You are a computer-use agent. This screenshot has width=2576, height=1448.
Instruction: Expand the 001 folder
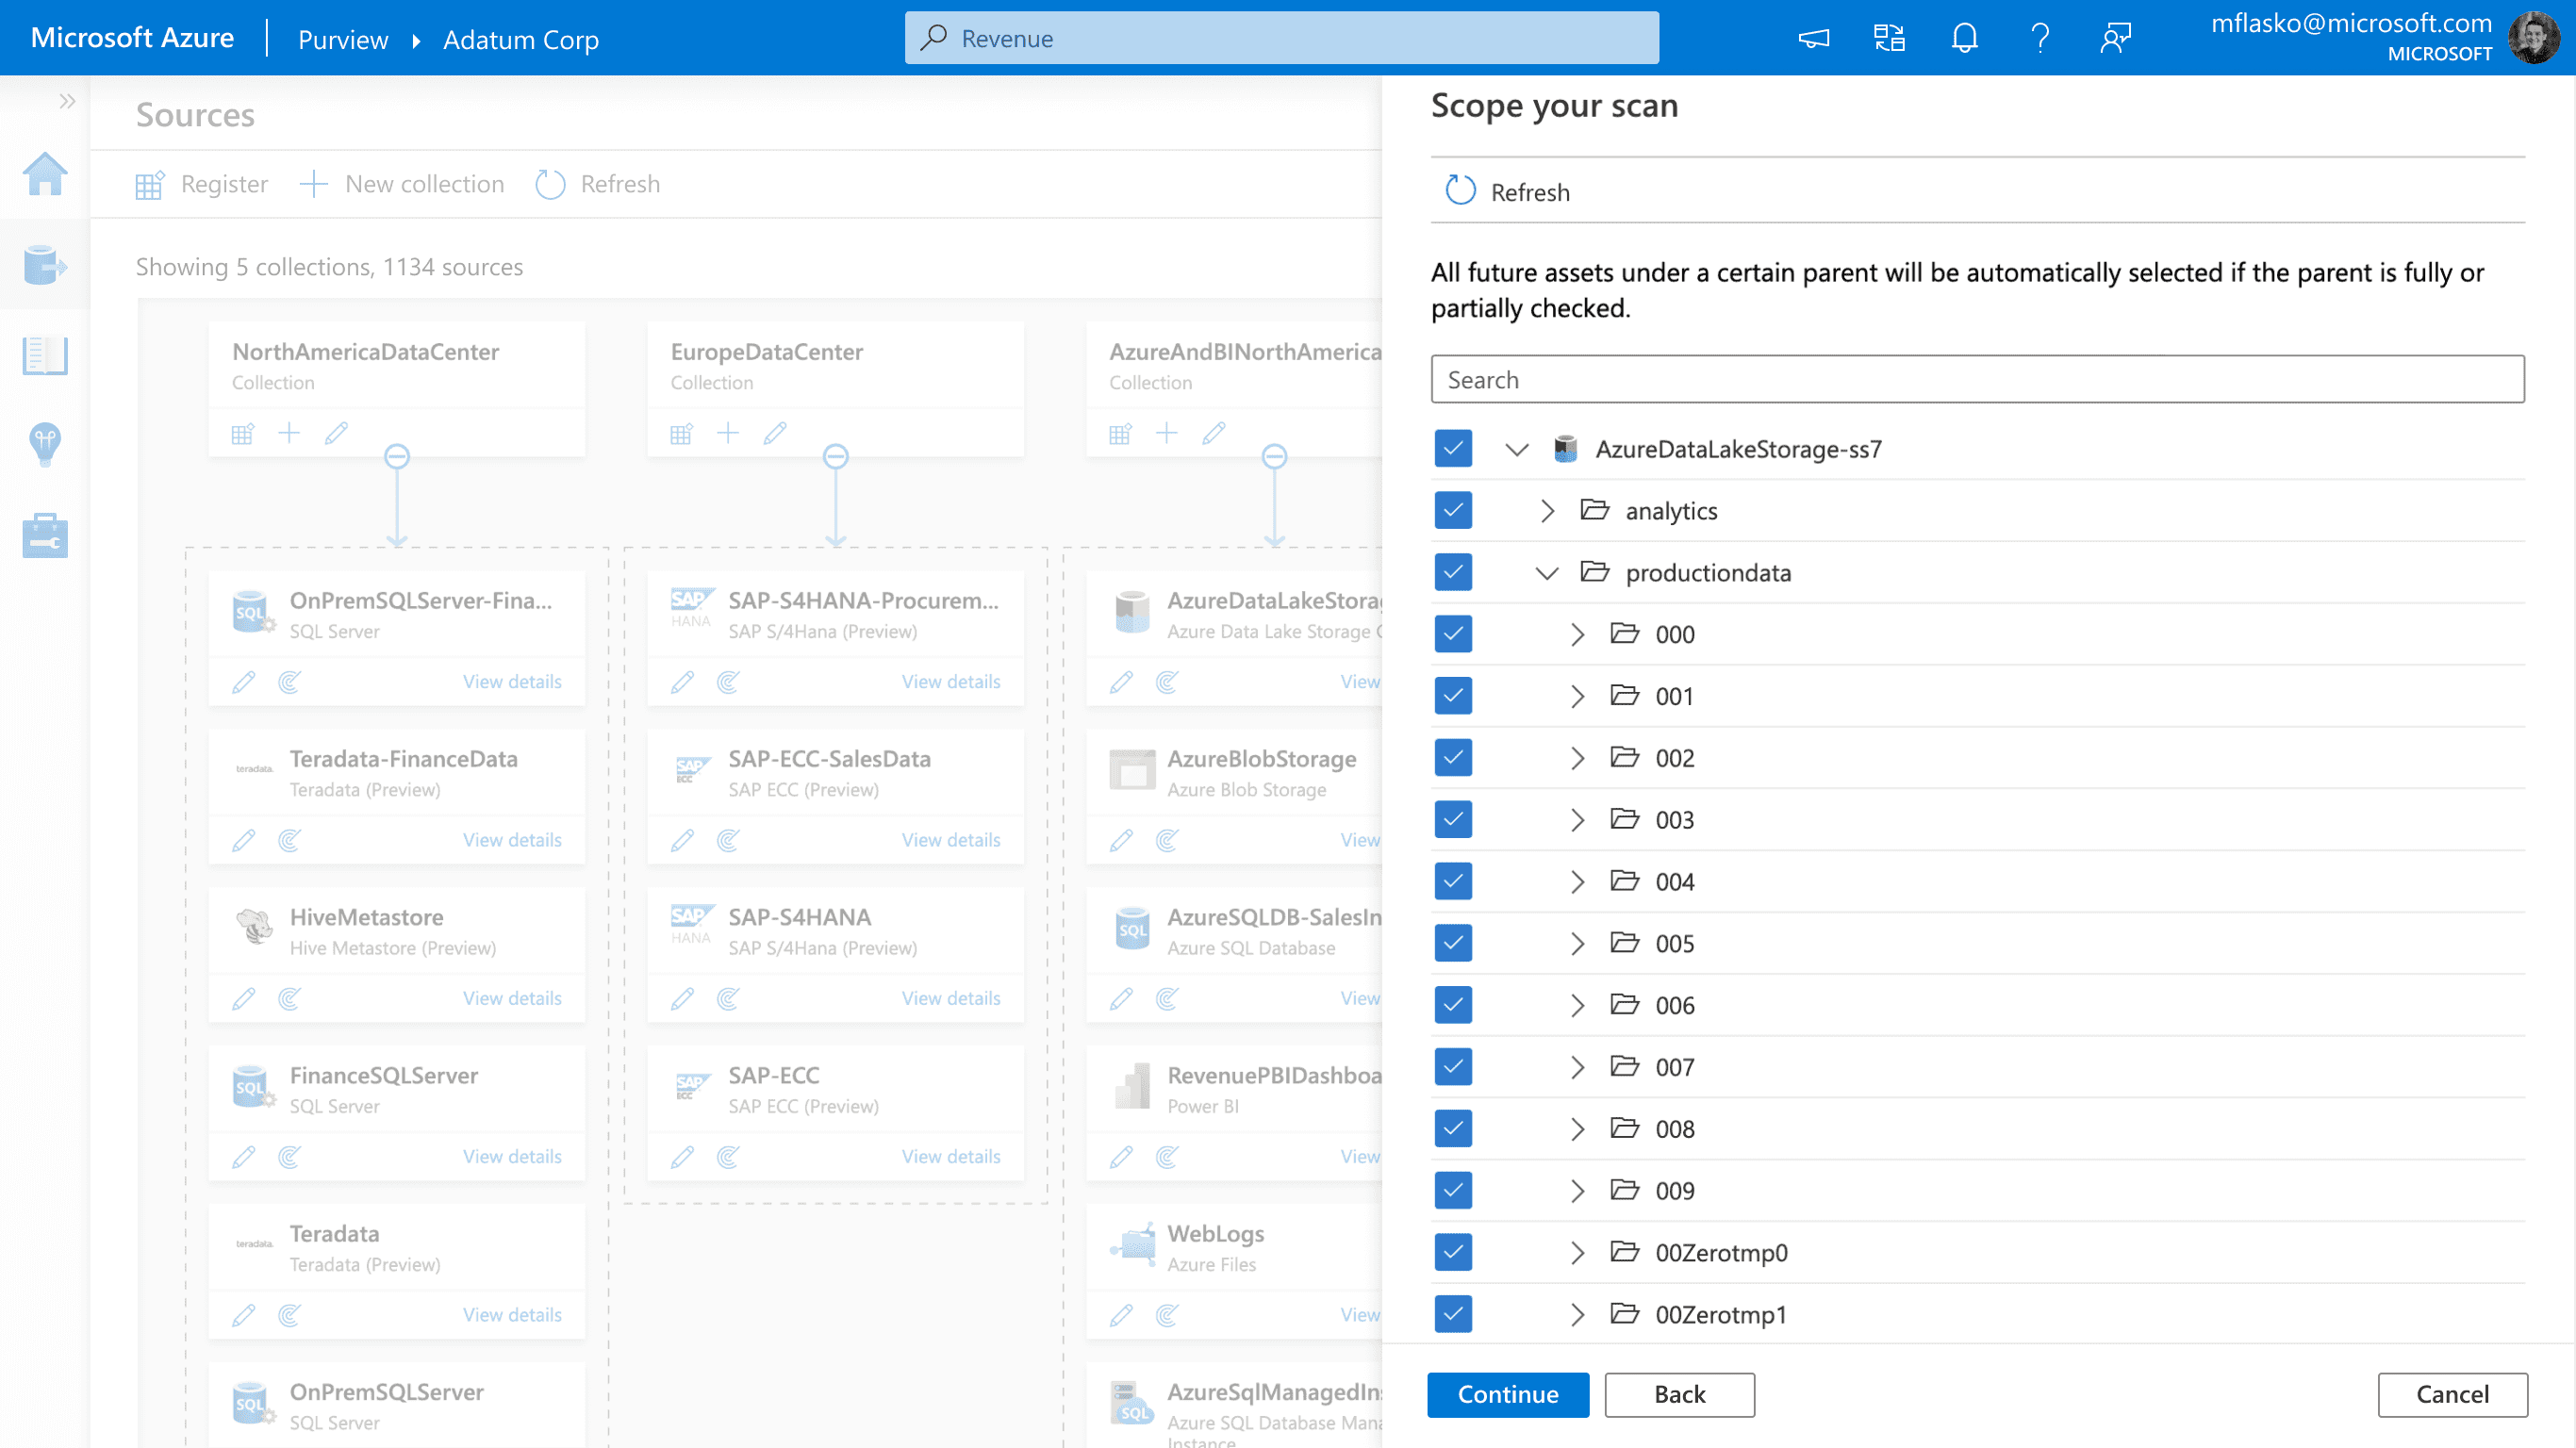[1577, 696]
